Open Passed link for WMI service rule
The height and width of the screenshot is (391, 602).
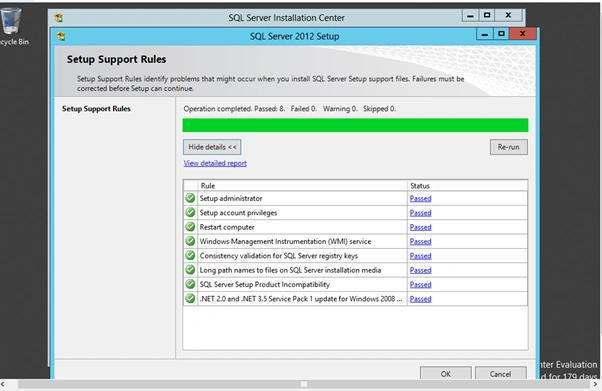click(420, 242)
